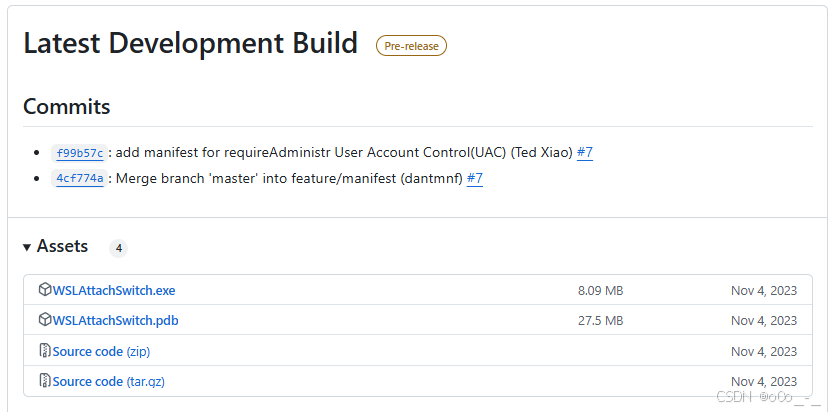Click the Commits heading
829x412 pixels.
pos(67,106)
